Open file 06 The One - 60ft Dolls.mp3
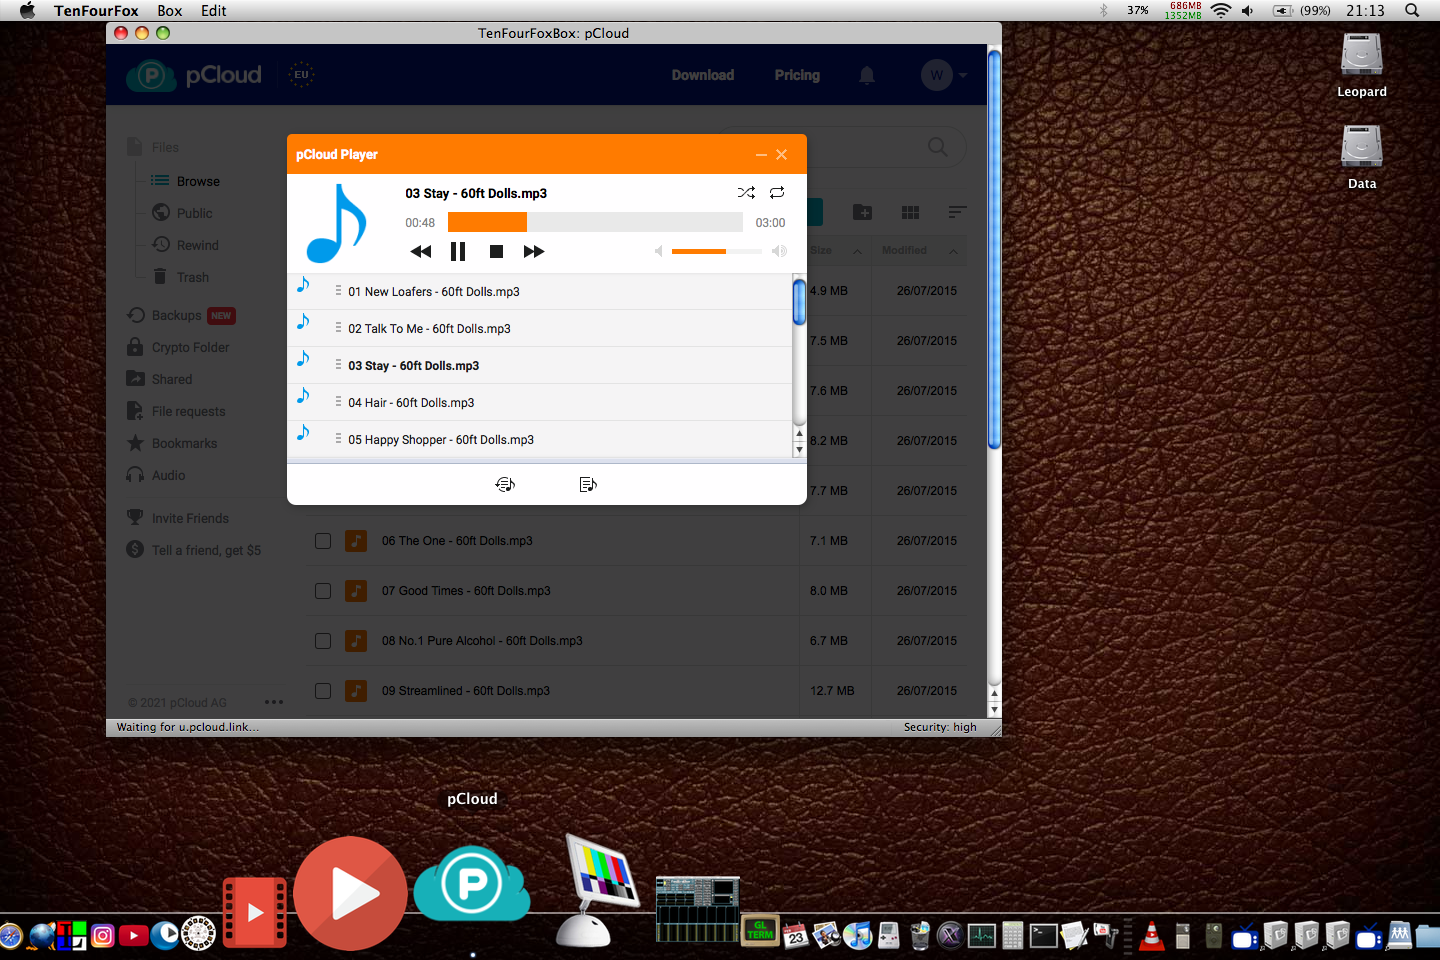Image resolution: width=1440 pixels, height=960 pixels. [x=457, y=541]
